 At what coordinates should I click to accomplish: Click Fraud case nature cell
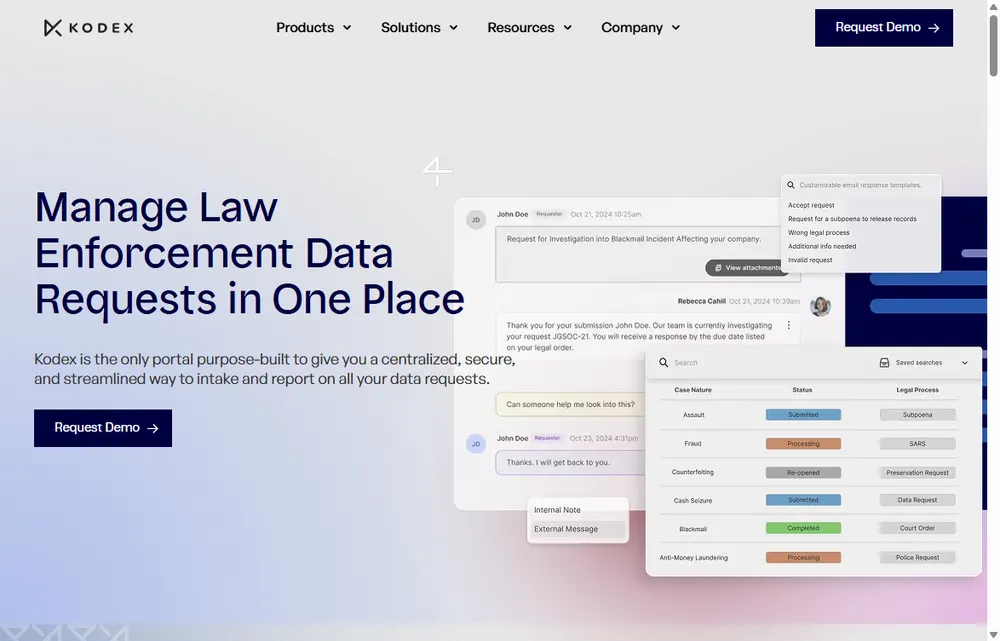click(693, 444)
